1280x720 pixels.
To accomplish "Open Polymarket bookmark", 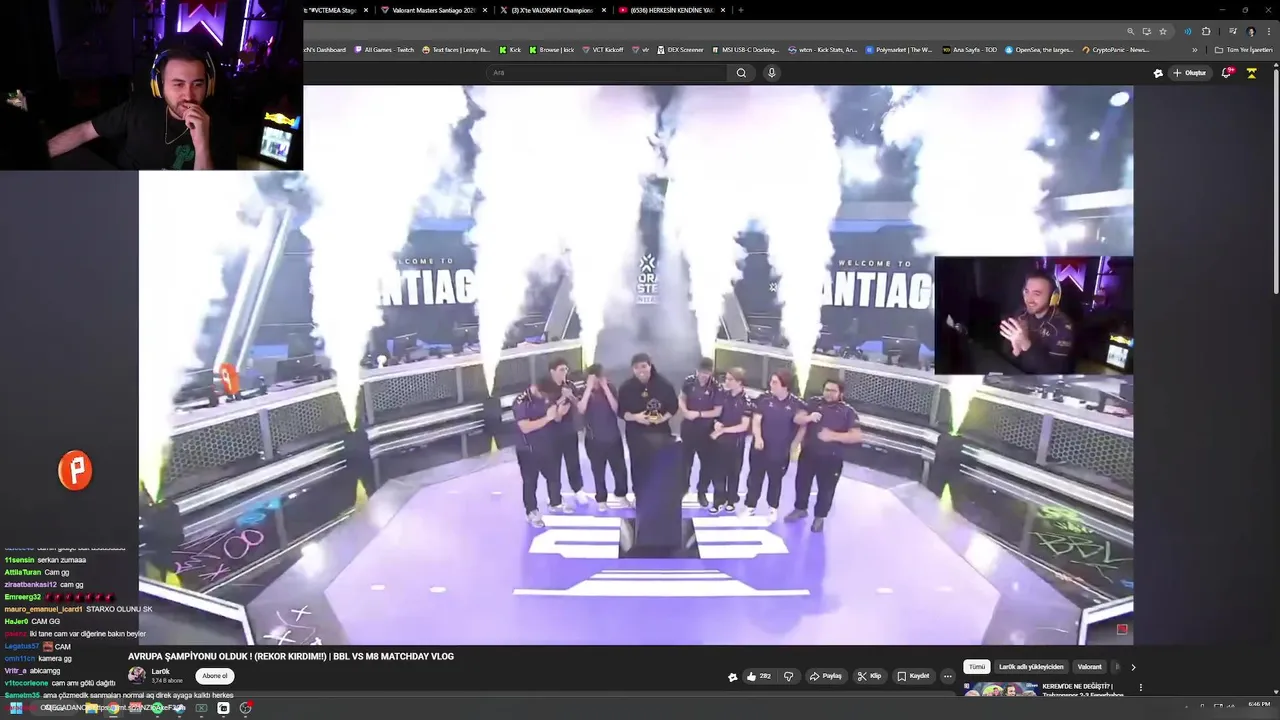I will [x=900, y=49].
